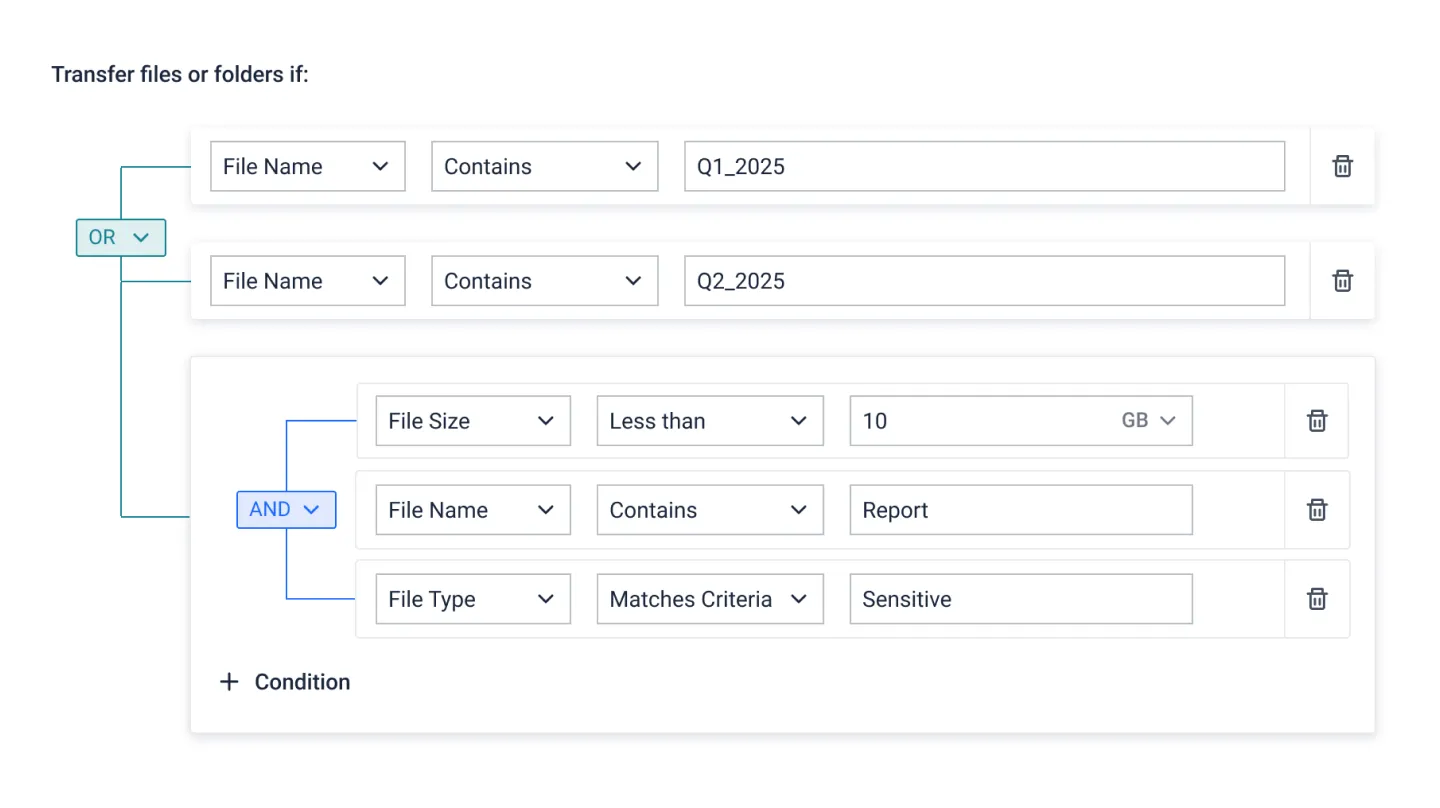
Task: Click the Q1_2025 text input field
Action: tap(984, 167)
